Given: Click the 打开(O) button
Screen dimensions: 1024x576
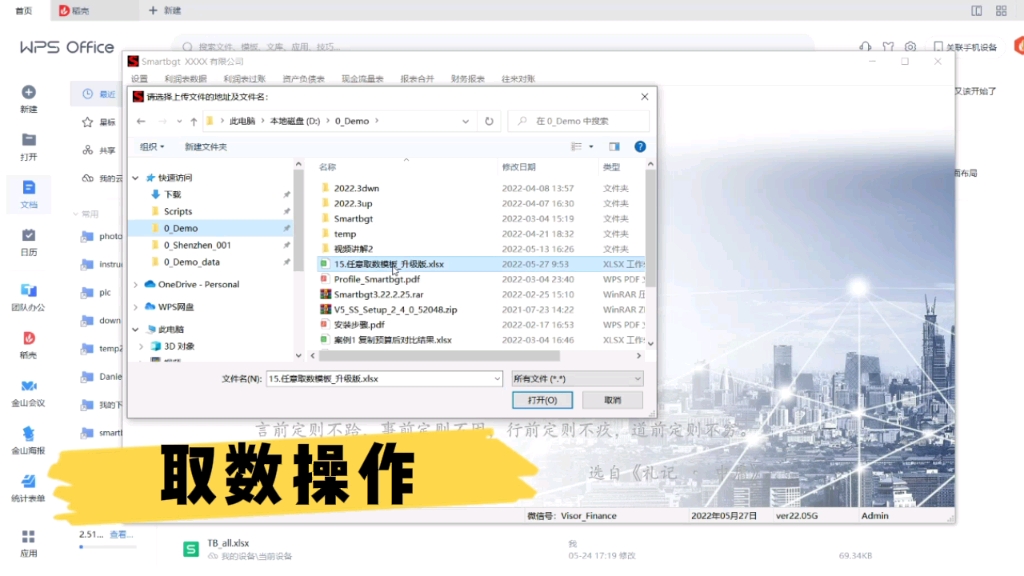Looking at the screenshot, I should [x=542, y=399].
